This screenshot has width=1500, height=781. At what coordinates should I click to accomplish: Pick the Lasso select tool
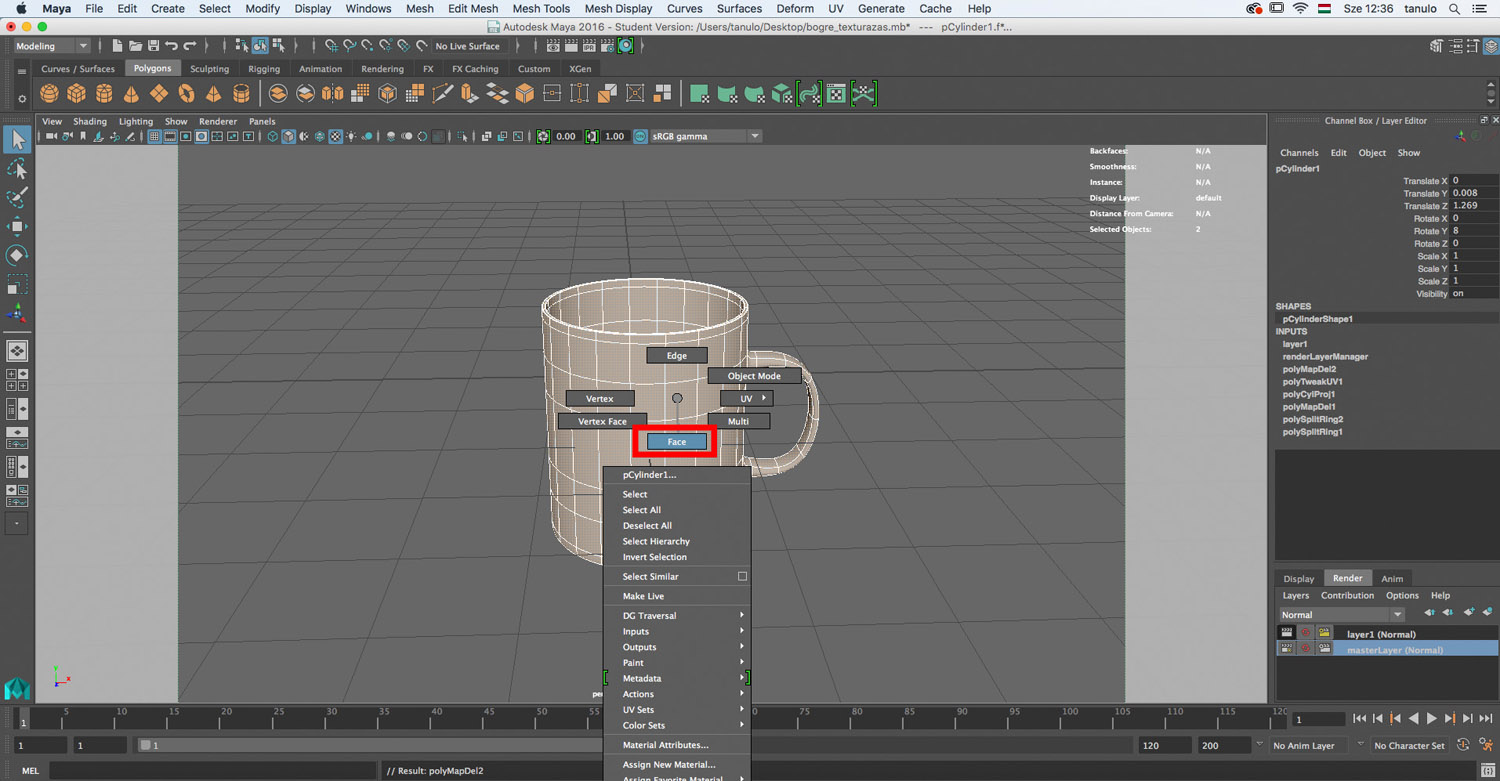point(17,168)
